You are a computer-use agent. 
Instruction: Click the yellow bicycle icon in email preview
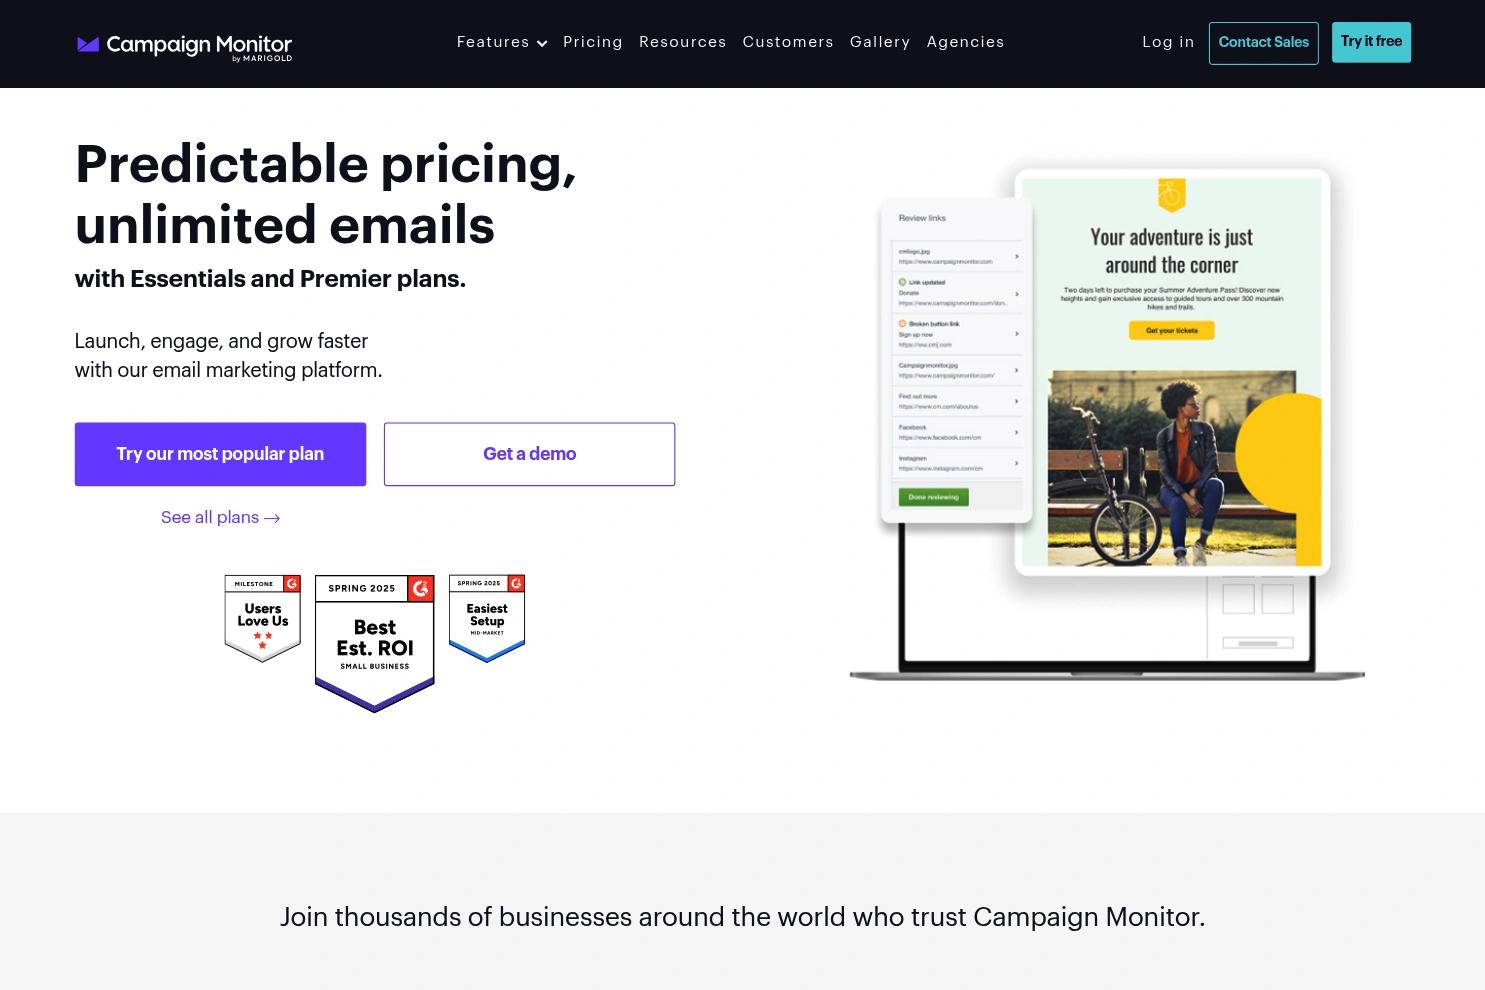1171,194
